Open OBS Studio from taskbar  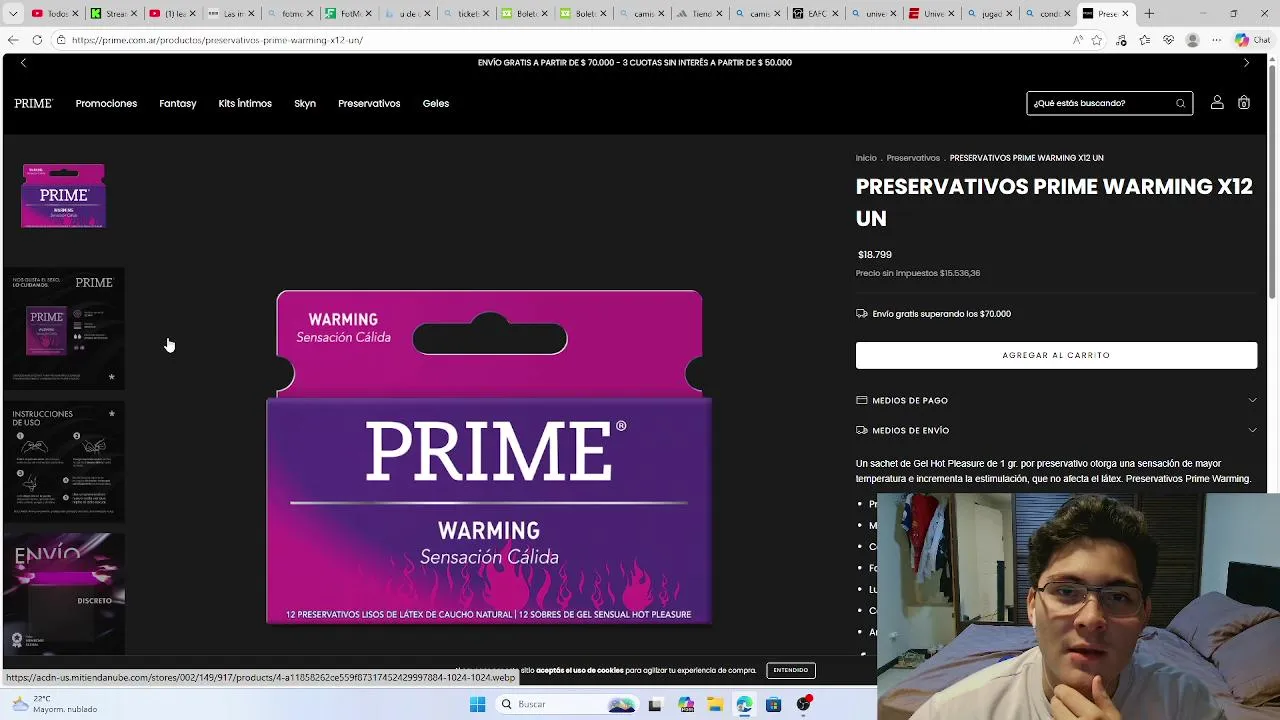803,704
